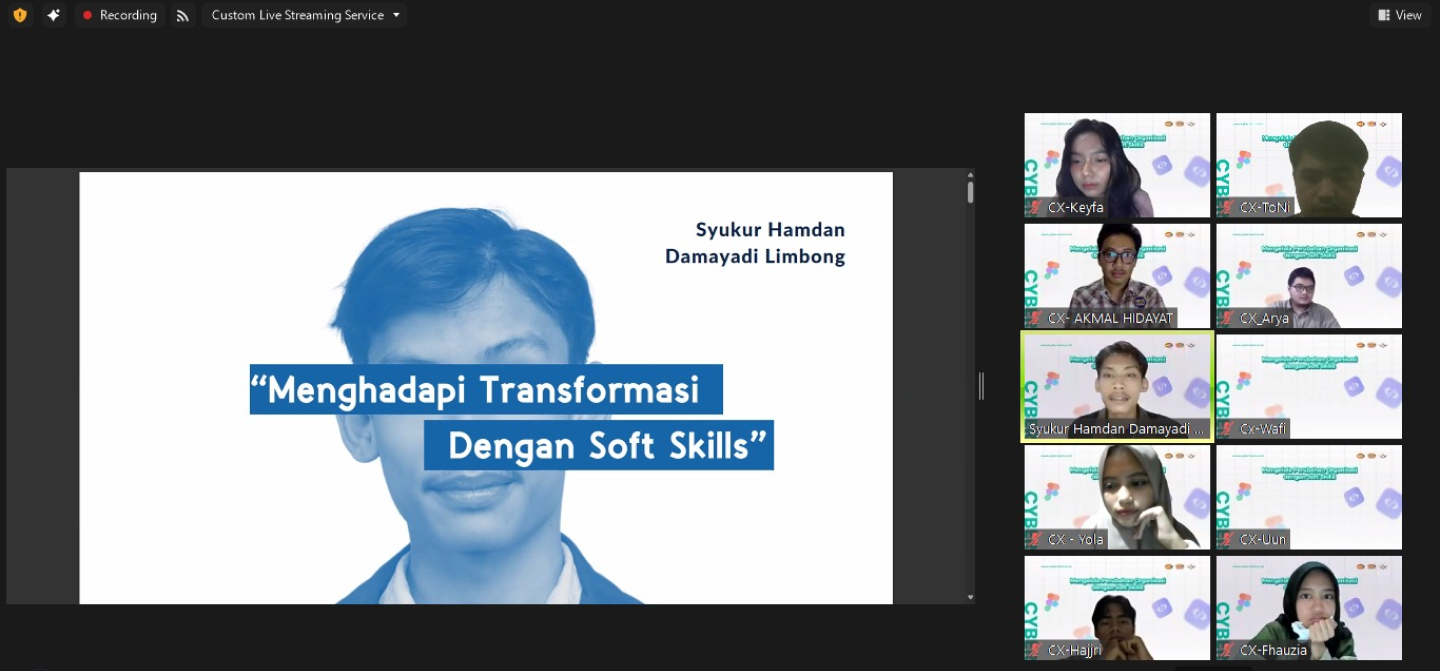The image size is (1440, 671).
Task: Click CX_Arya's muted microphone icon
Action: click(x=1229, y=318)
